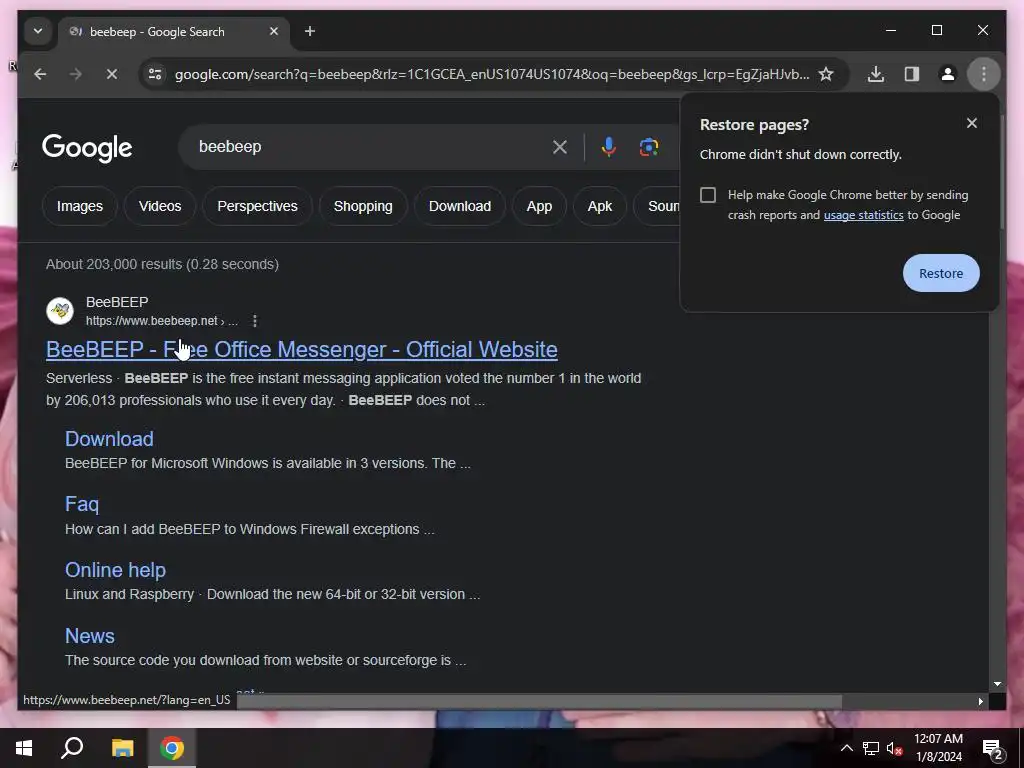Viewport: 1024px width, 768px height.
Task: Select the App filter chip
Action: point(539,206)
